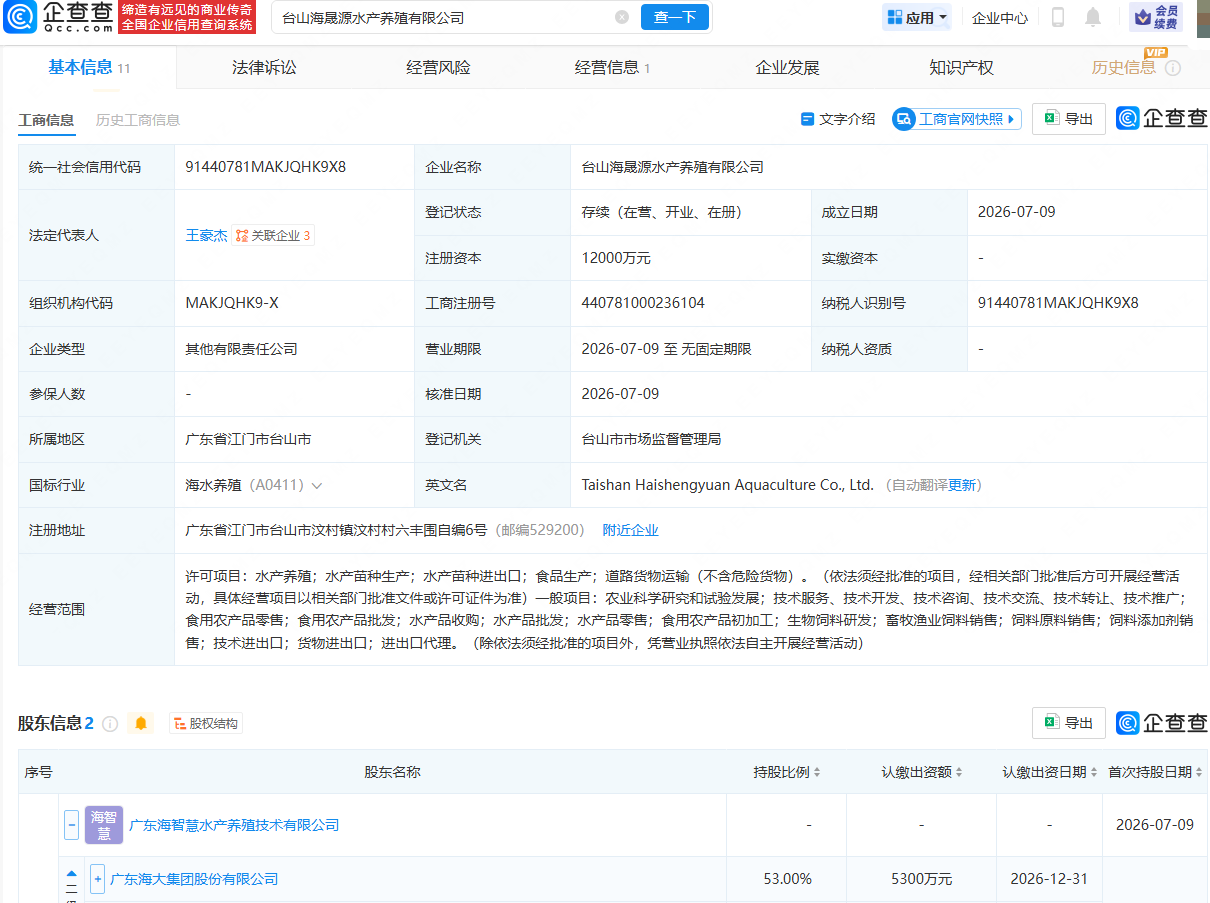Image resolution: width=1210 pixels, height=903 pixels.
Task: Click the 海智慧 purple company logo
Action: (104, 825)
